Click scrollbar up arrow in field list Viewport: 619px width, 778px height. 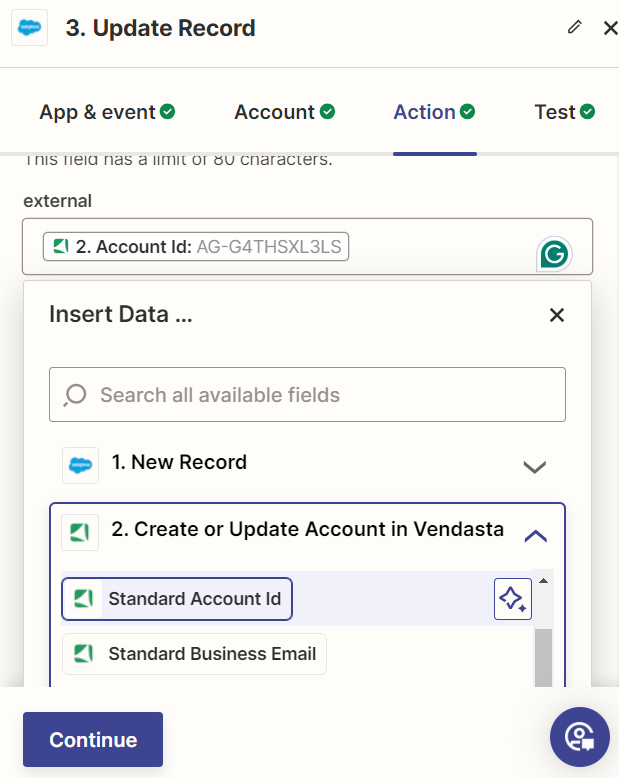pos(544,581)
